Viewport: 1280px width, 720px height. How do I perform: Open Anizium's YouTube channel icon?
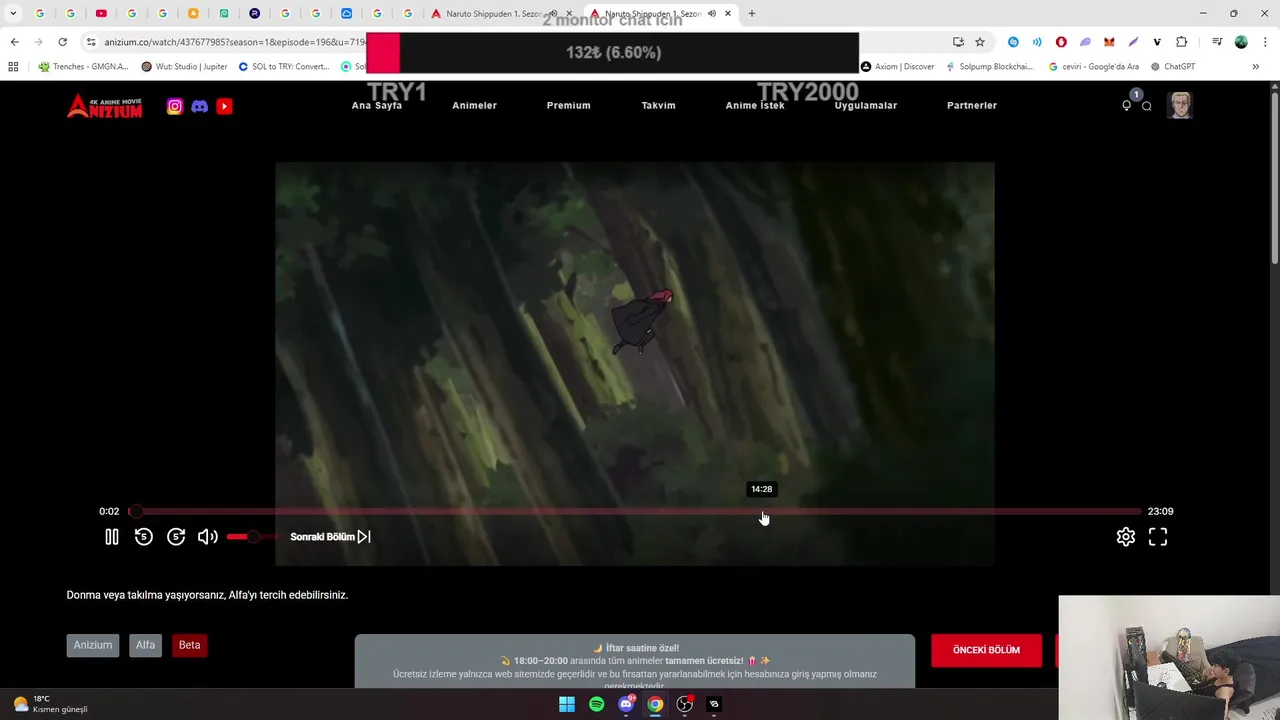224,106
